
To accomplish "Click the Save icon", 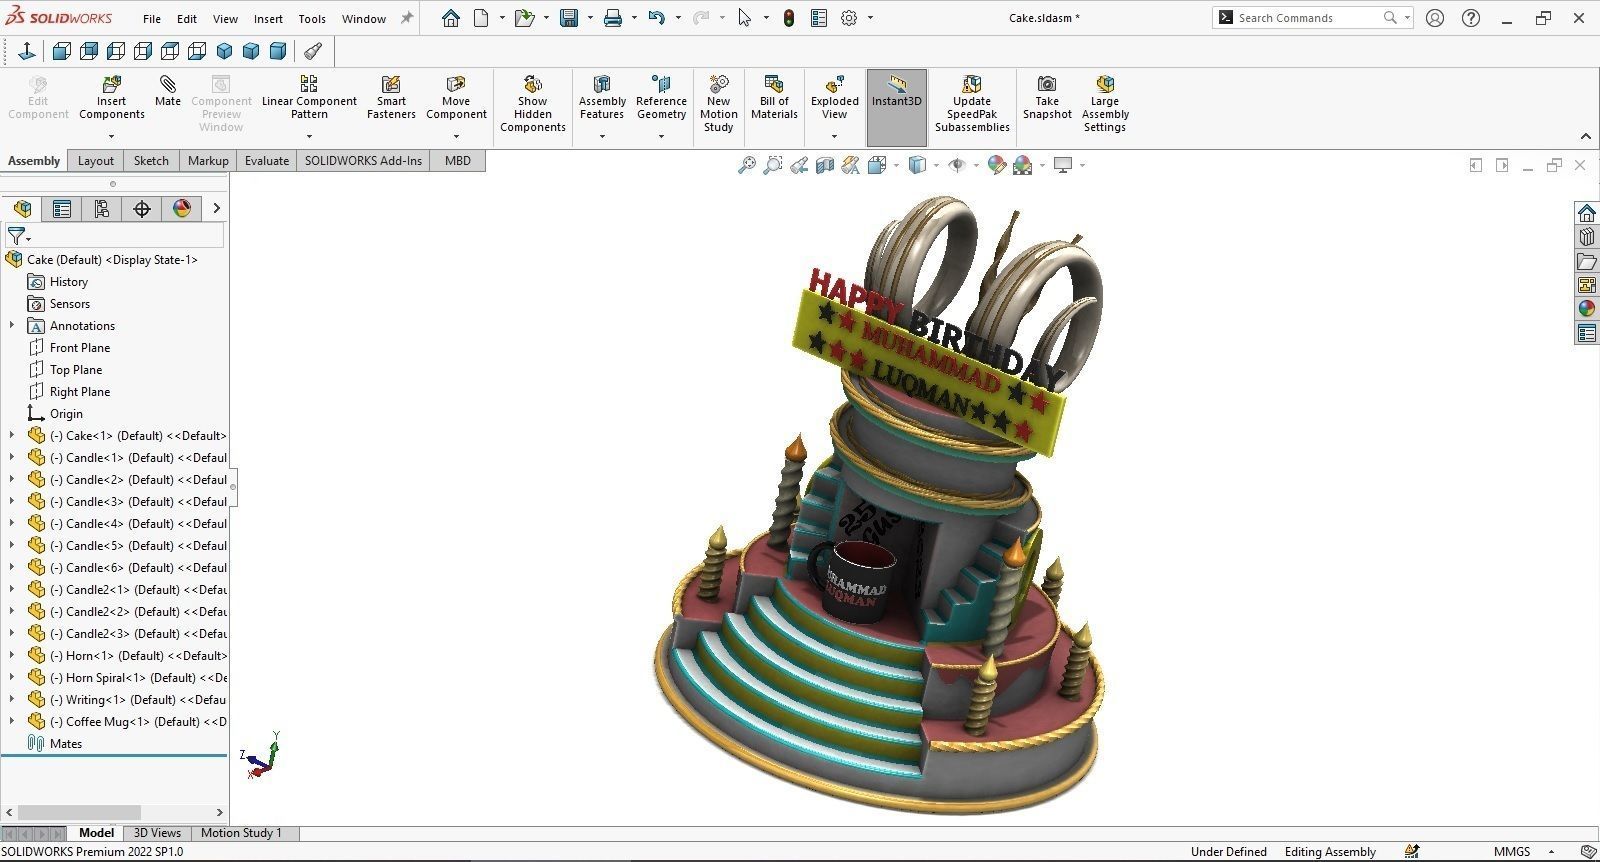I will click(x=569, y=18).
